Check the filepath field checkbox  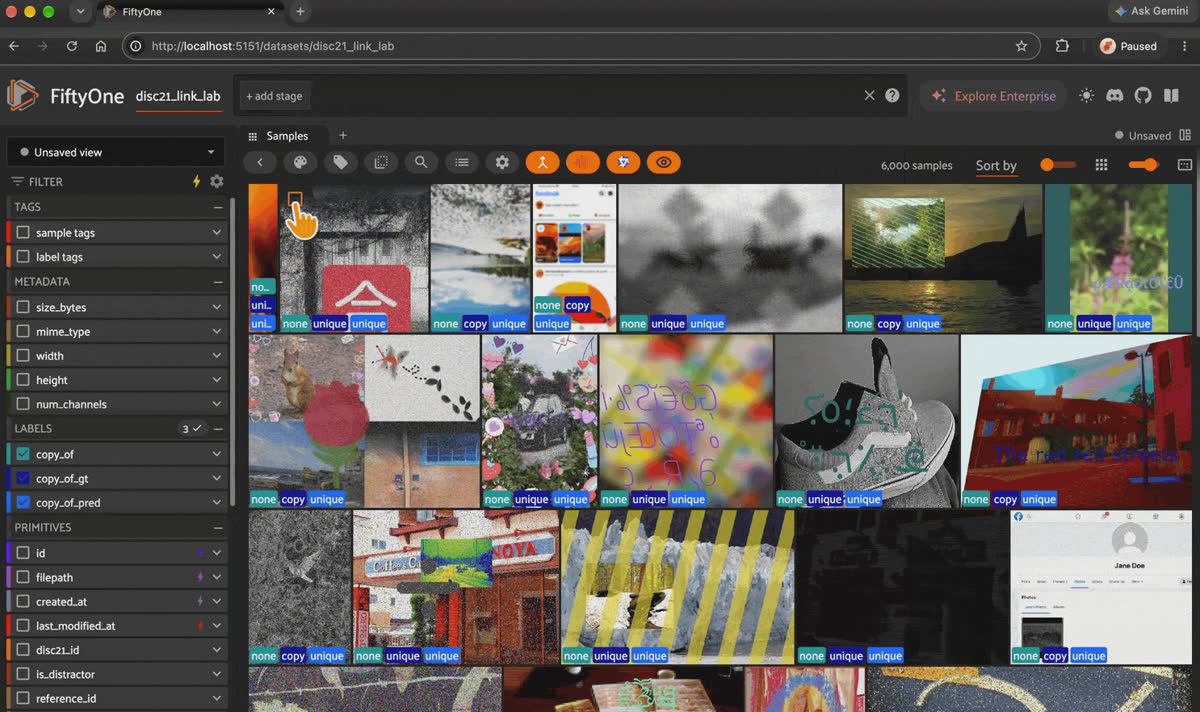23,577
